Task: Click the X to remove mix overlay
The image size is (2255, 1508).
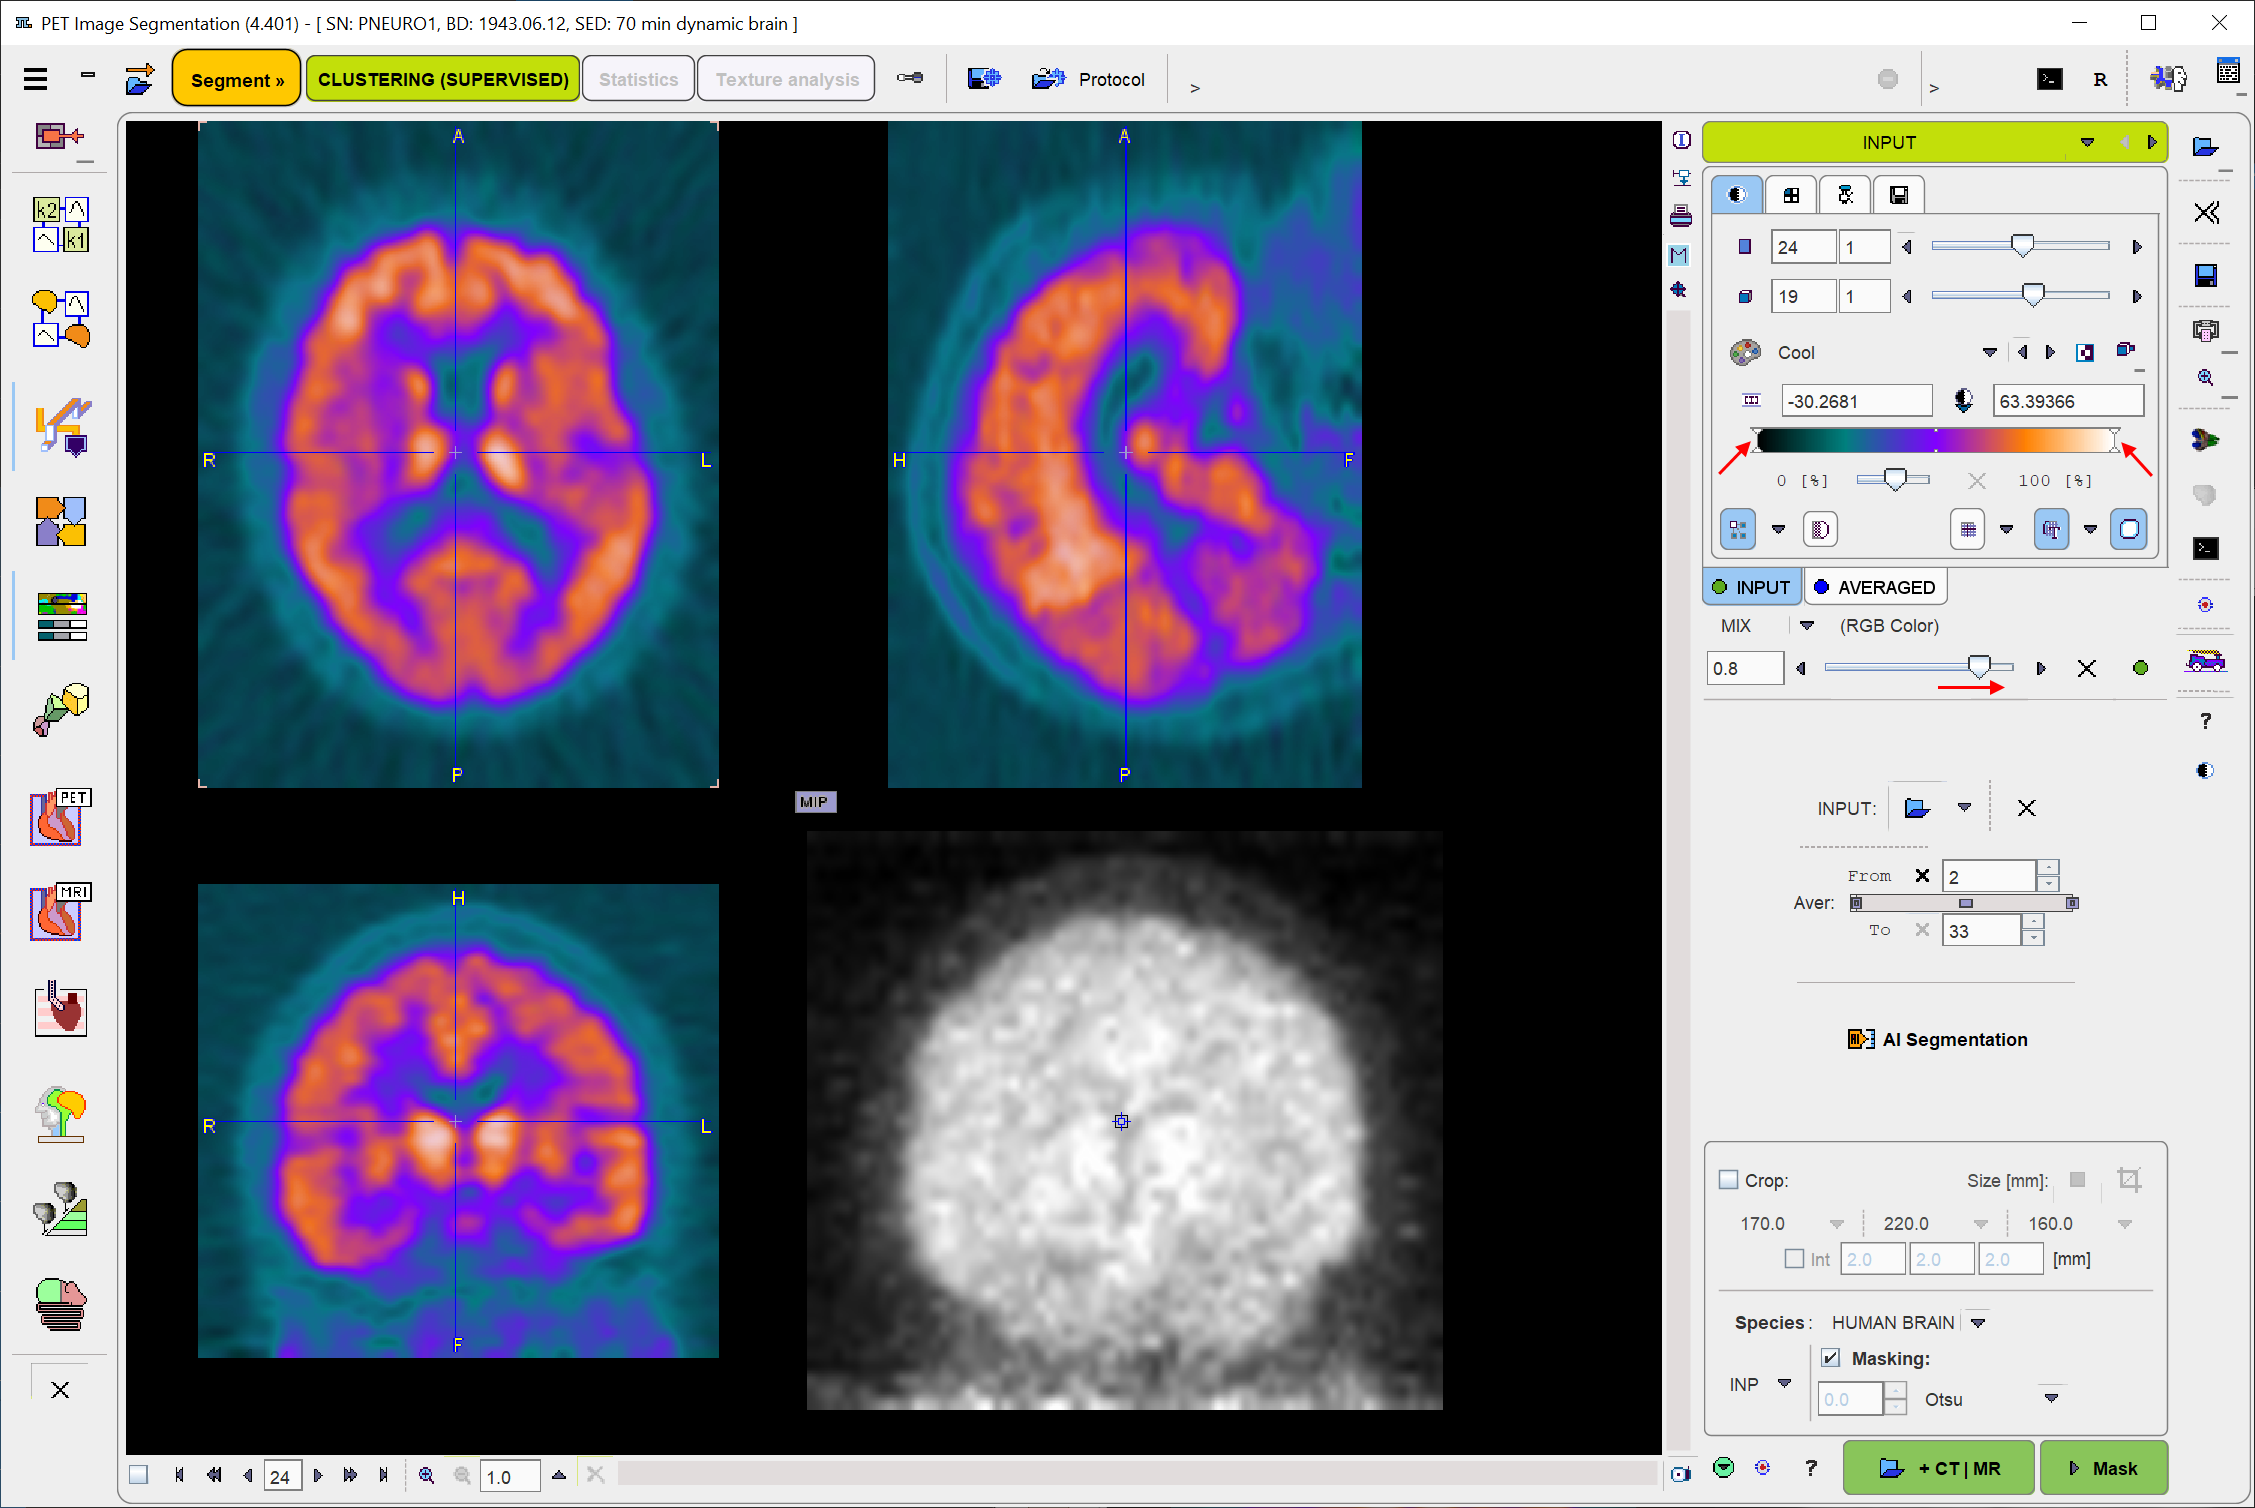Action: (2086, 668)
